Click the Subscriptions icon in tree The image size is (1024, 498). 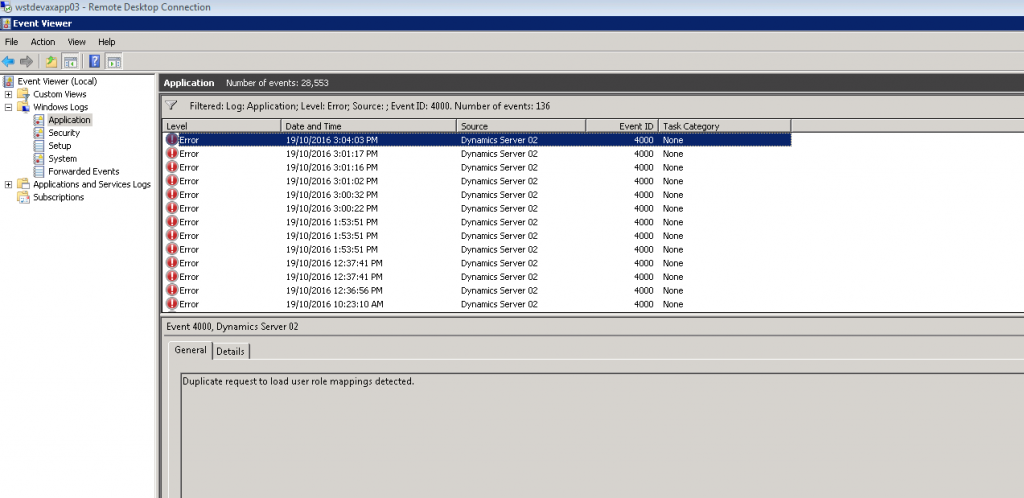coord(24,197)
